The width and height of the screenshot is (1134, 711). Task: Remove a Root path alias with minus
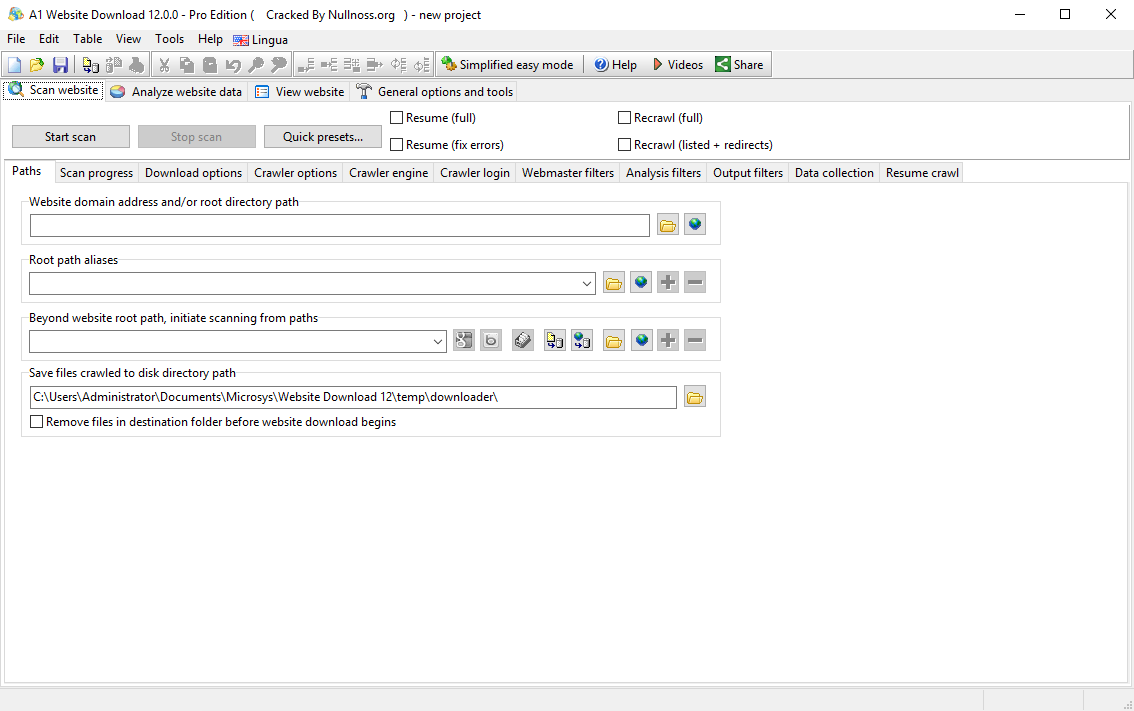695,283
